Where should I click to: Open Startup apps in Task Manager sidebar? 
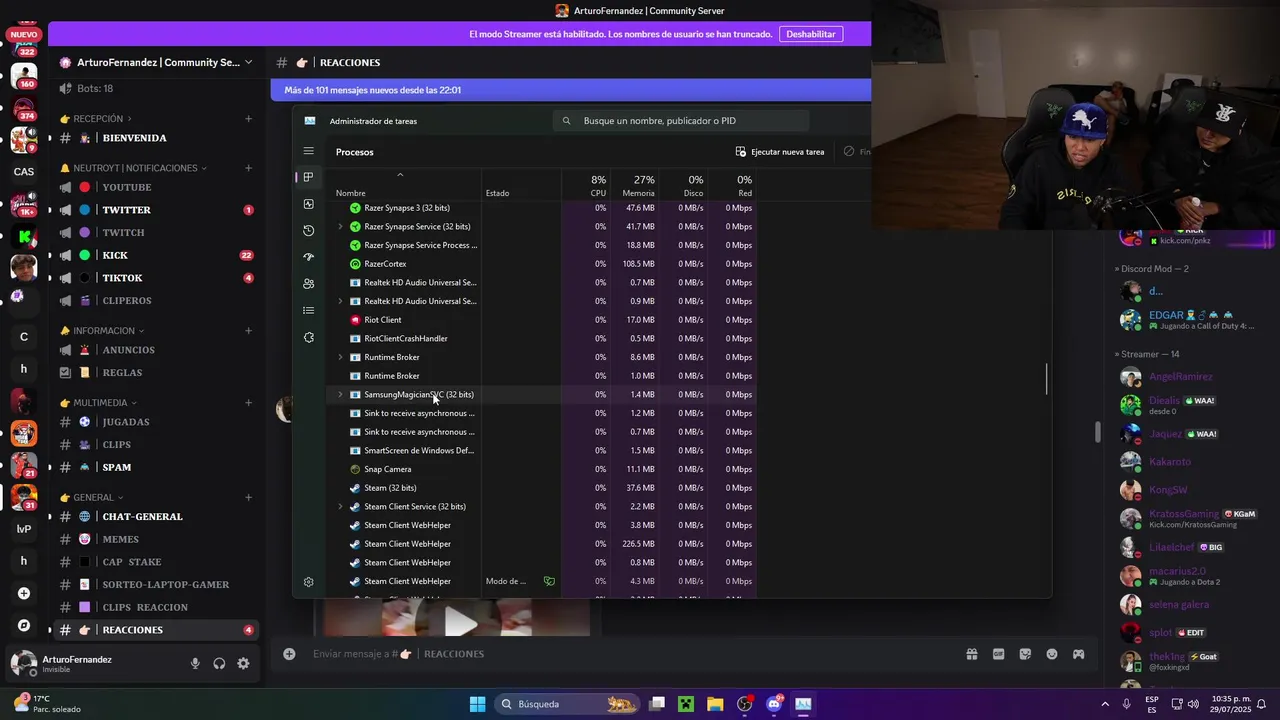[x=308, y=257]
